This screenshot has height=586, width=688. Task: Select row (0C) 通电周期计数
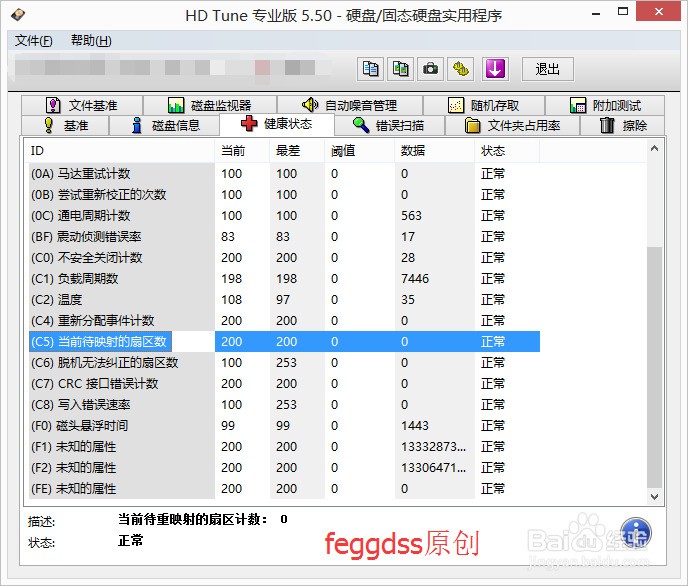tap(284, 216)
